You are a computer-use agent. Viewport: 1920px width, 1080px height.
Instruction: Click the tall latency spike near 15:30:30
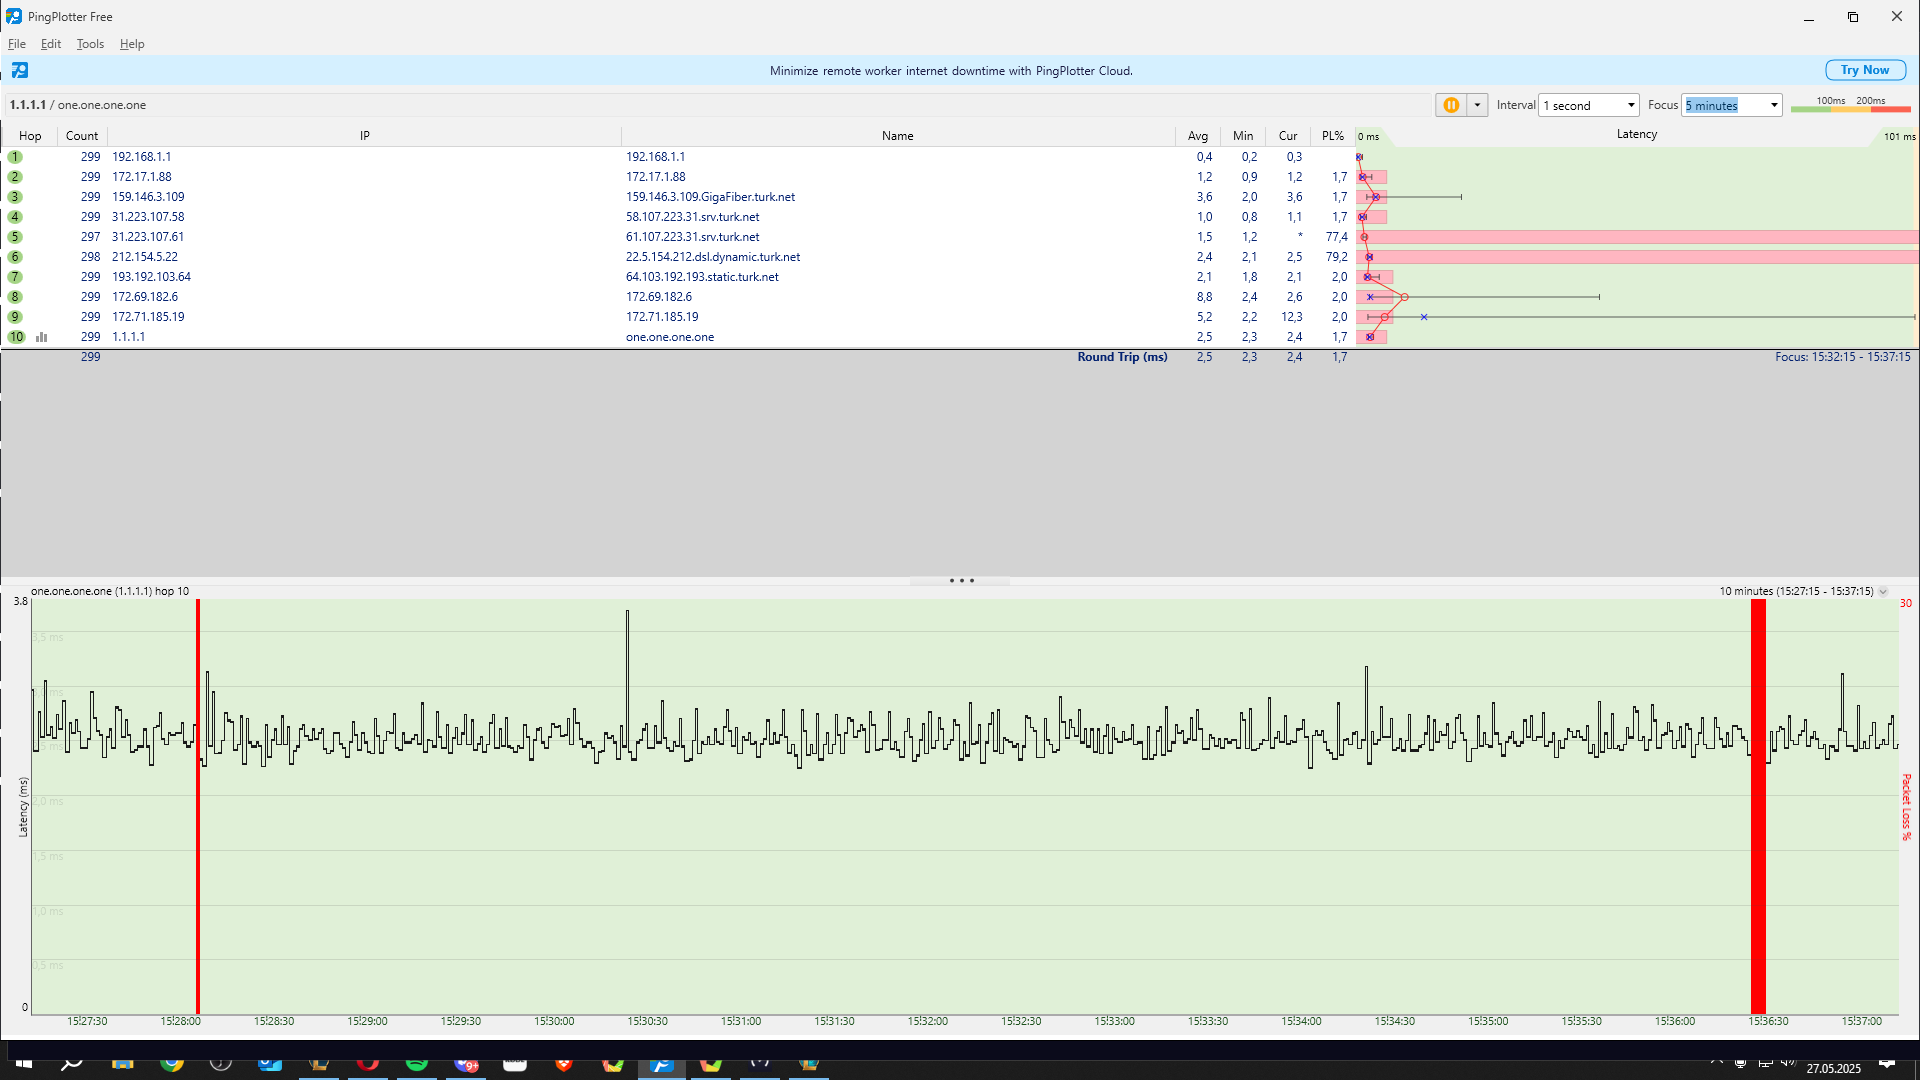click(628, 680)
